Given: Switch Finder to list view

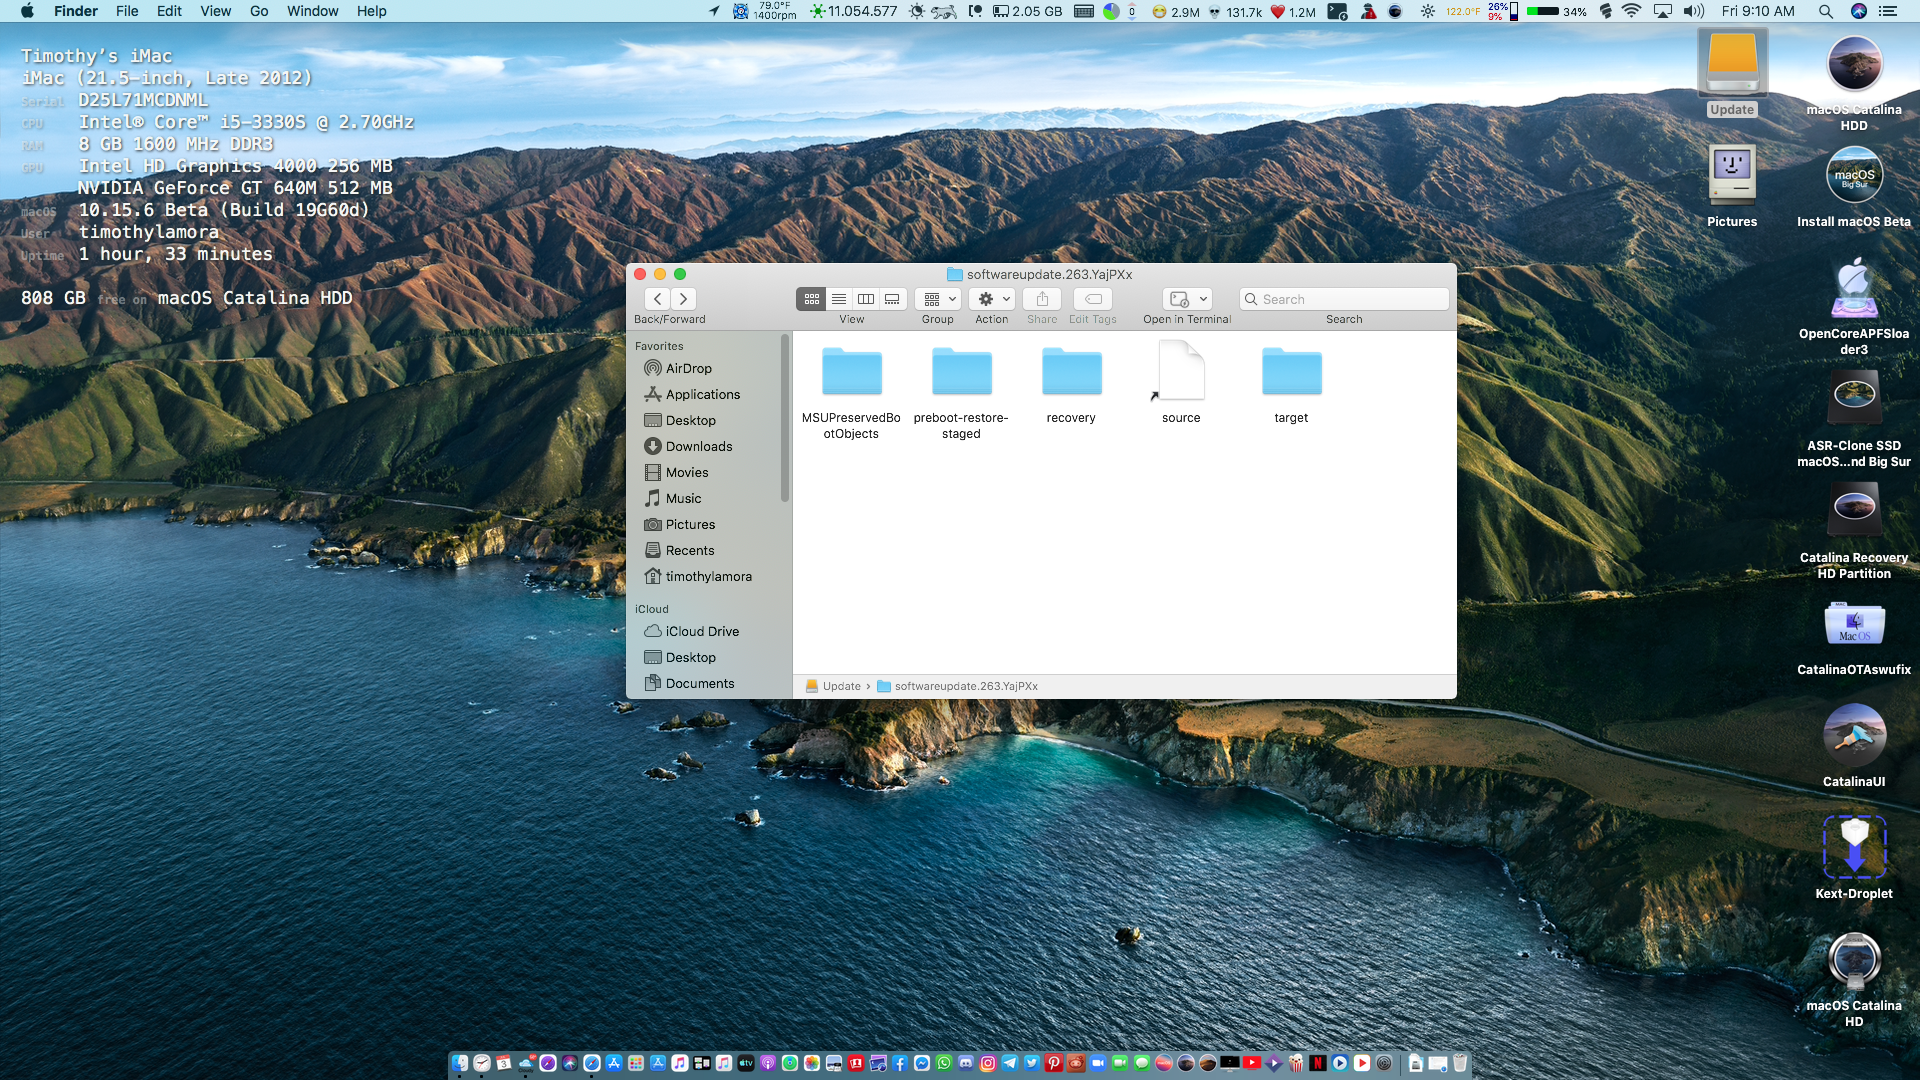Looking at the screenshot, I should tap(839, 299).
